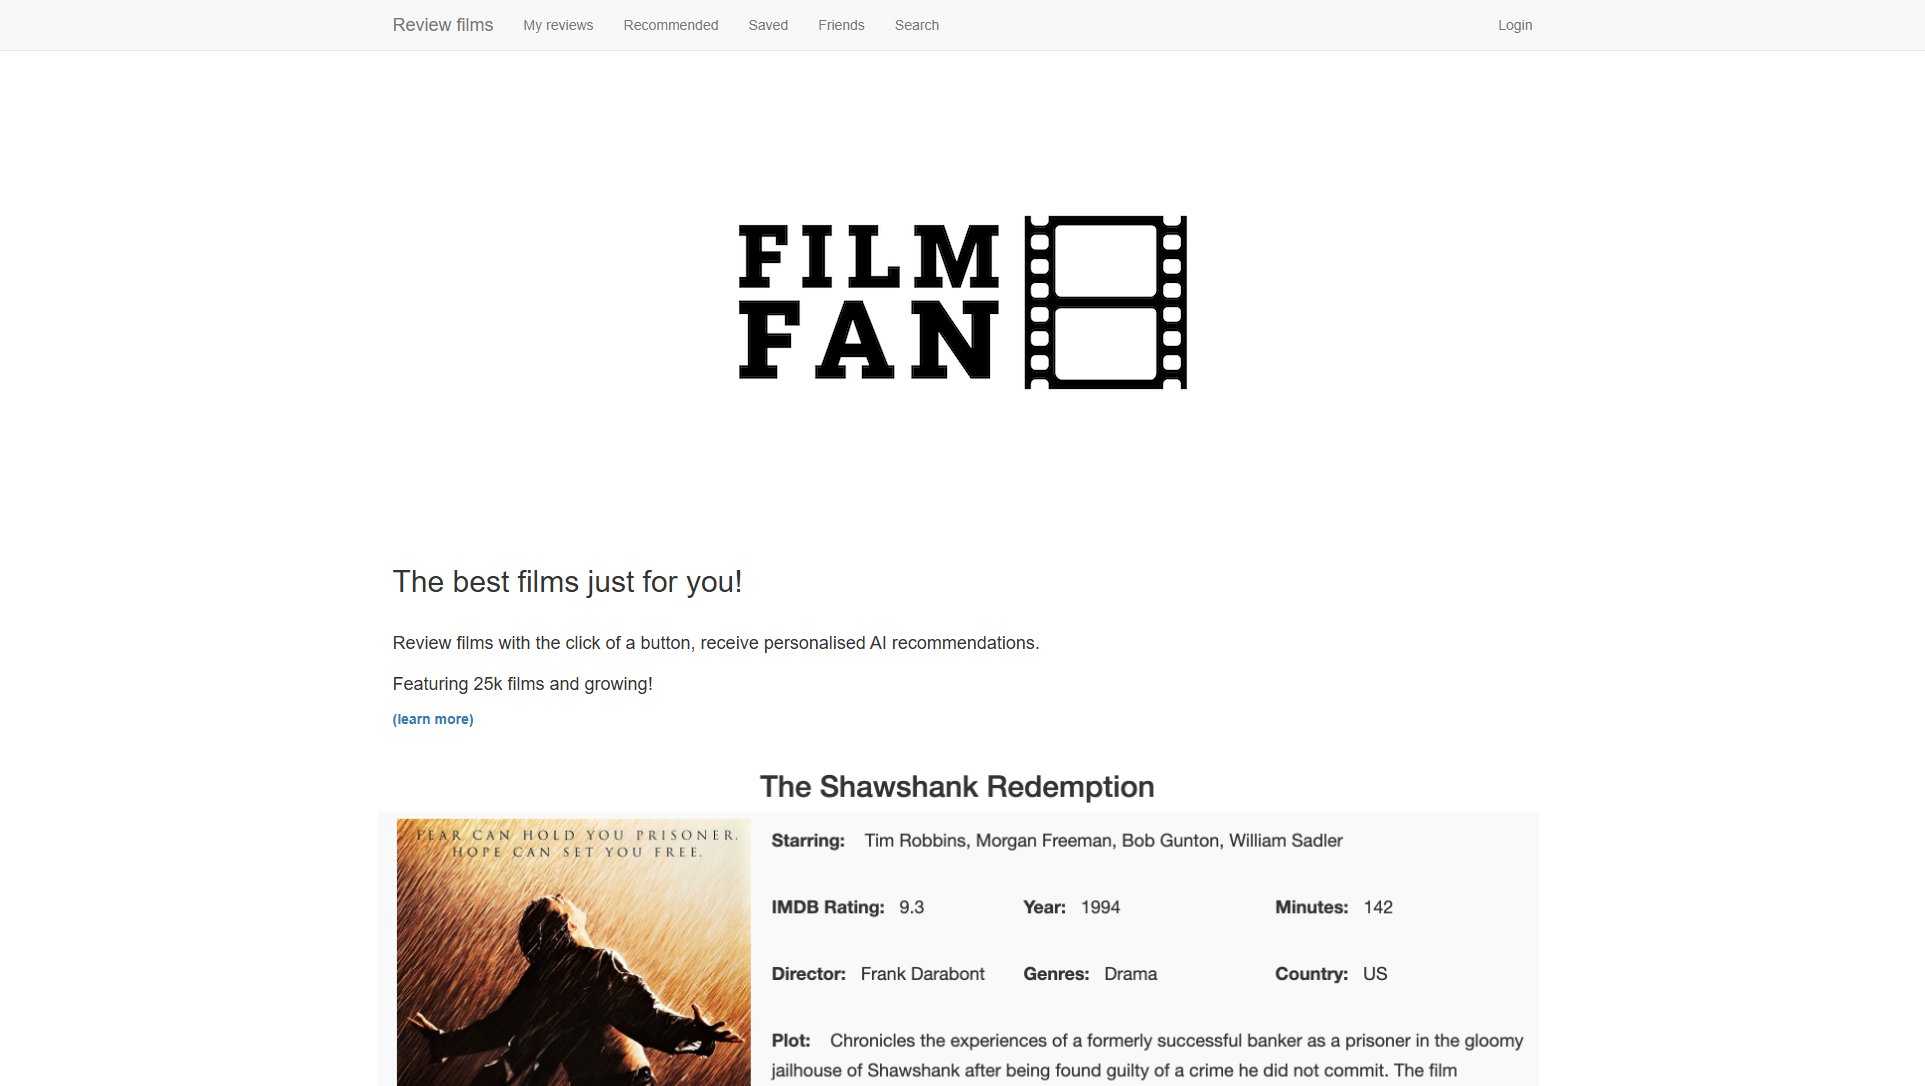1925x1086 pixels.
Task: Click the Drama genre label
Action: (1130, 974)
